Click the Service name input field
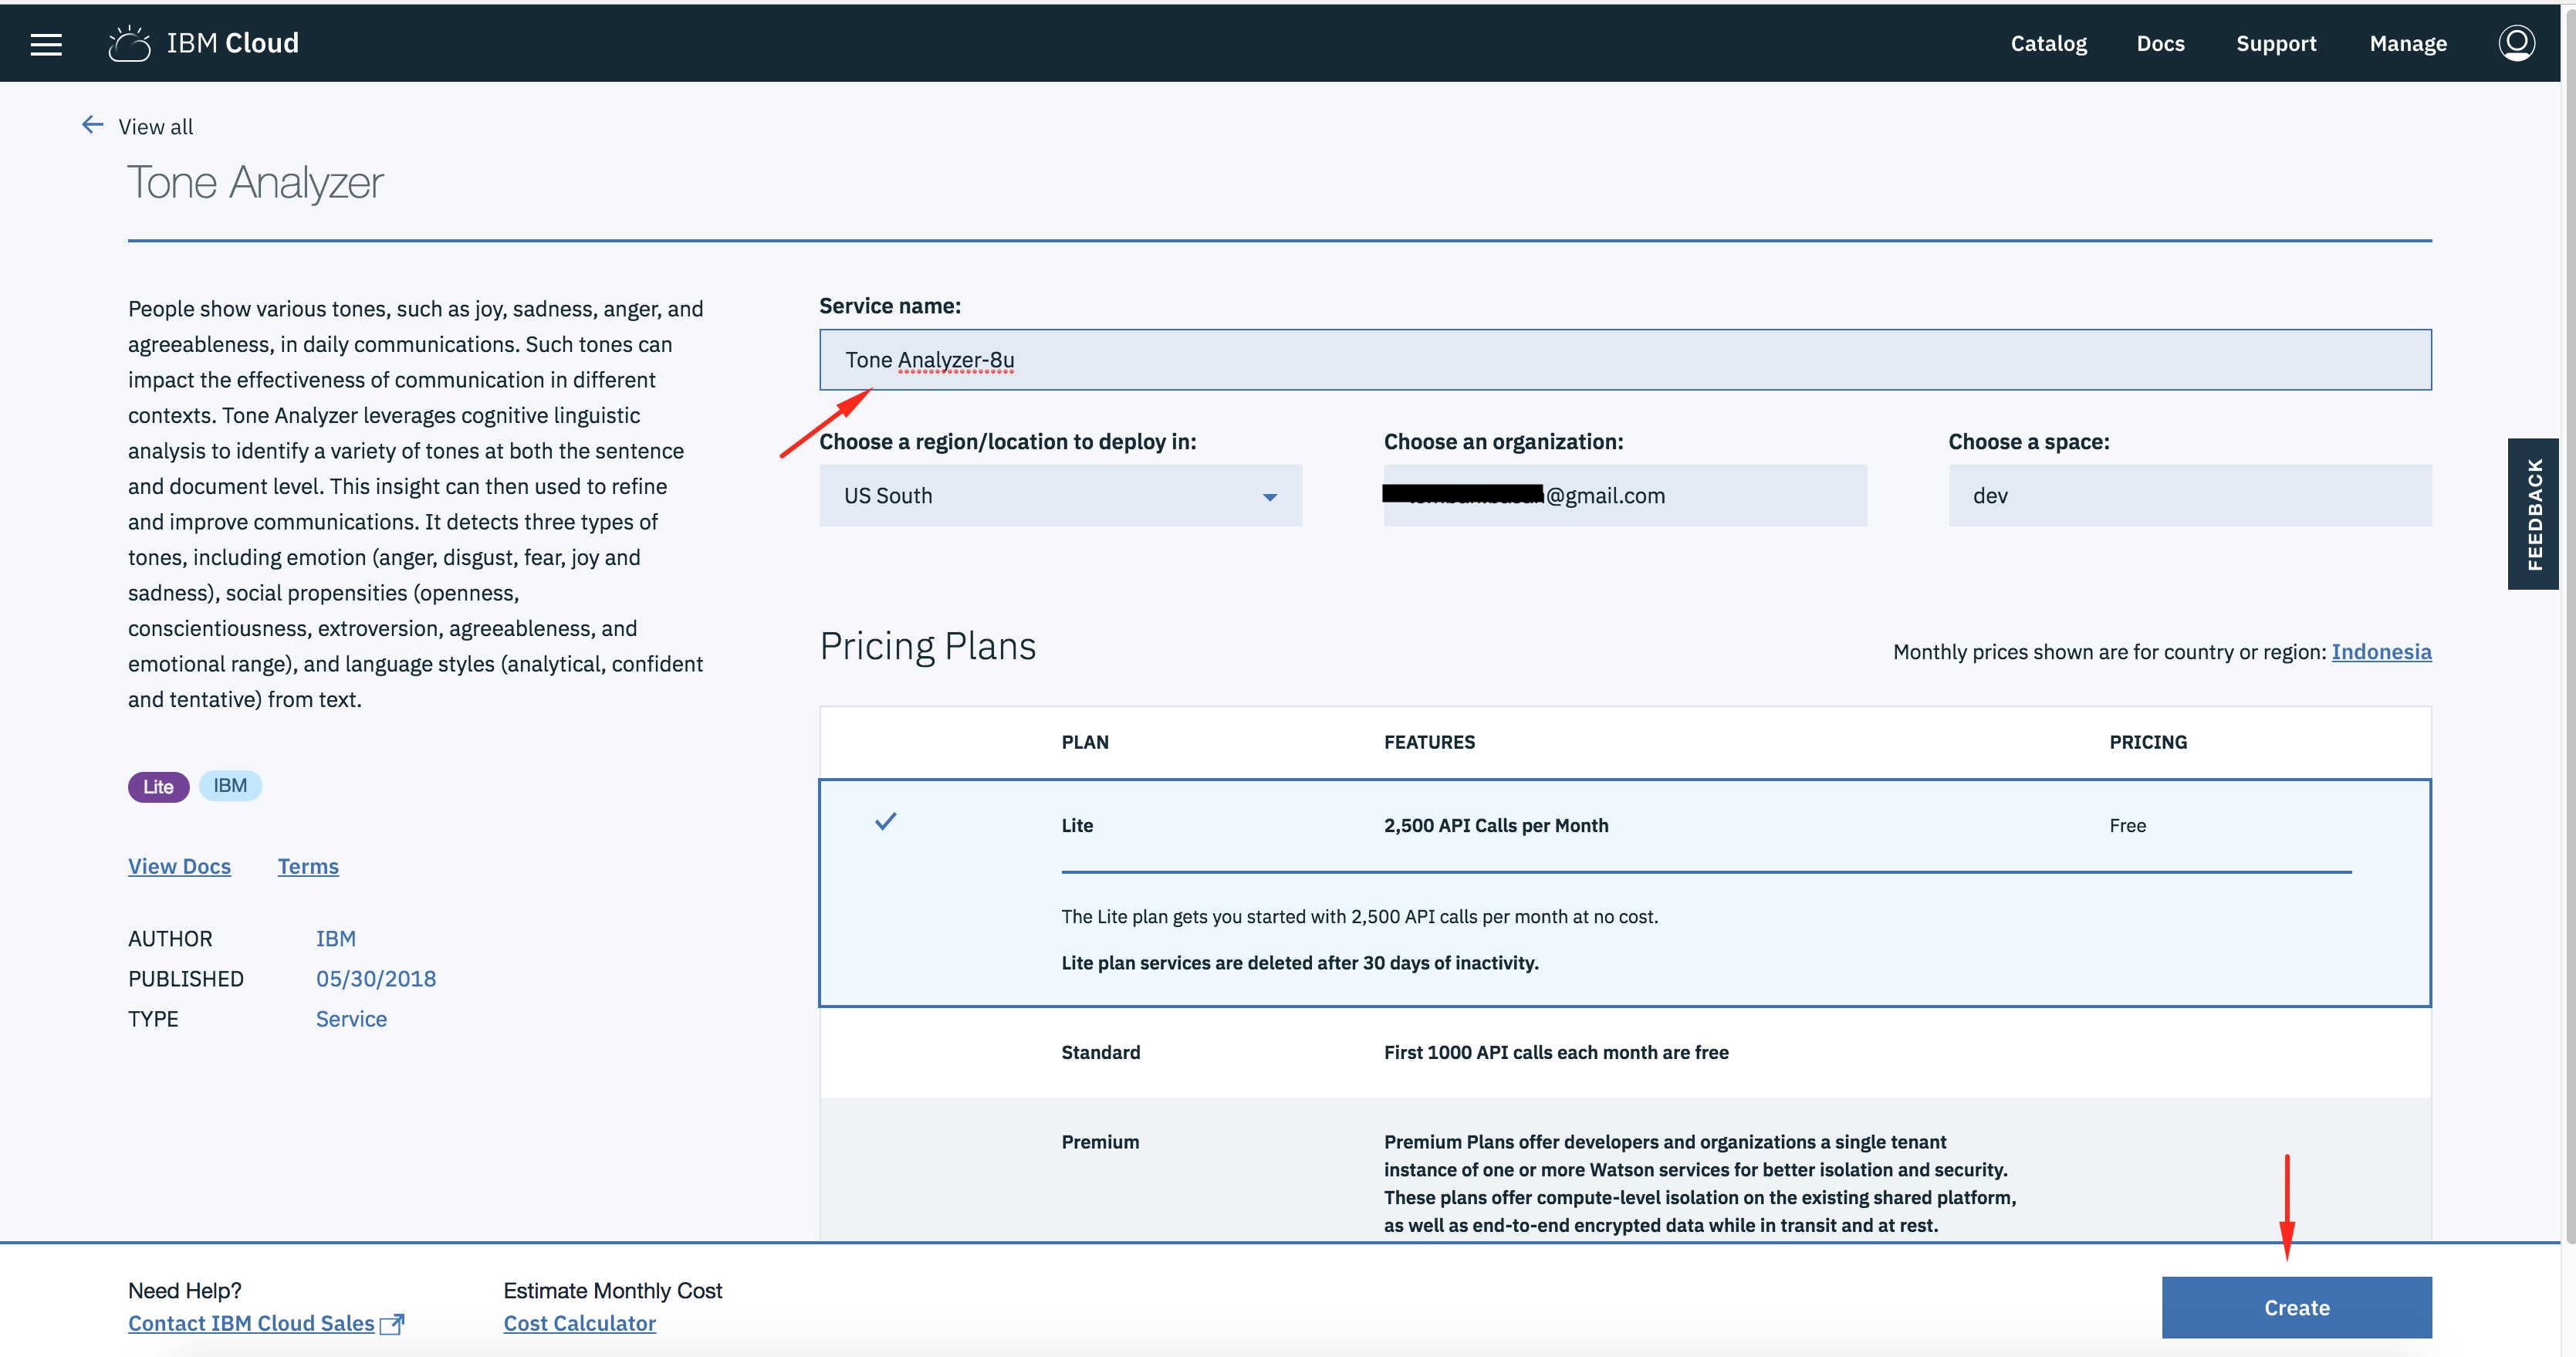The height and width of the screenshot is (1357, 2576). tap(1625, 360)
